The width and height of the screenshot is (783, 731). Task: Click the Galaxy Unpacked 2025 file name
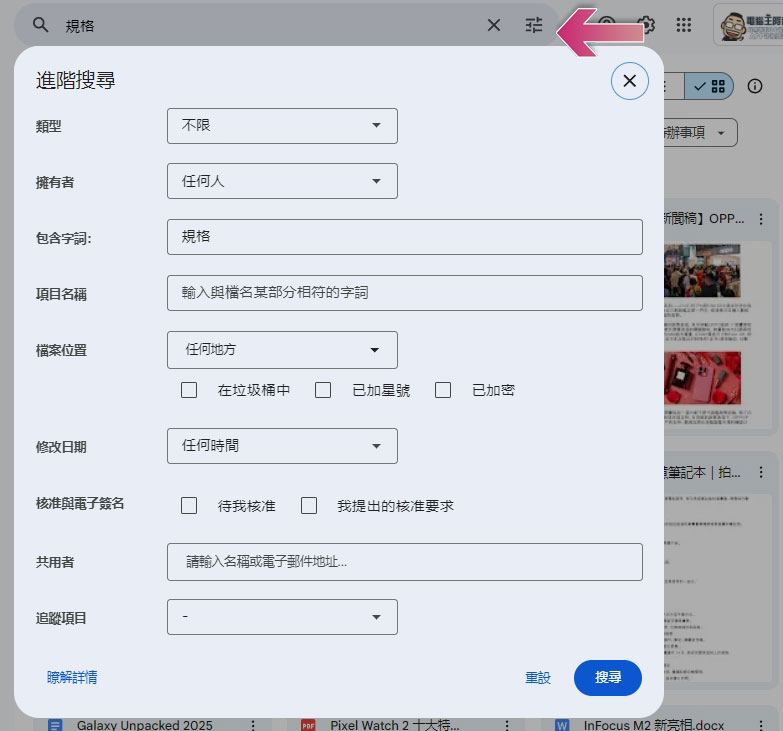click(144, 725)
